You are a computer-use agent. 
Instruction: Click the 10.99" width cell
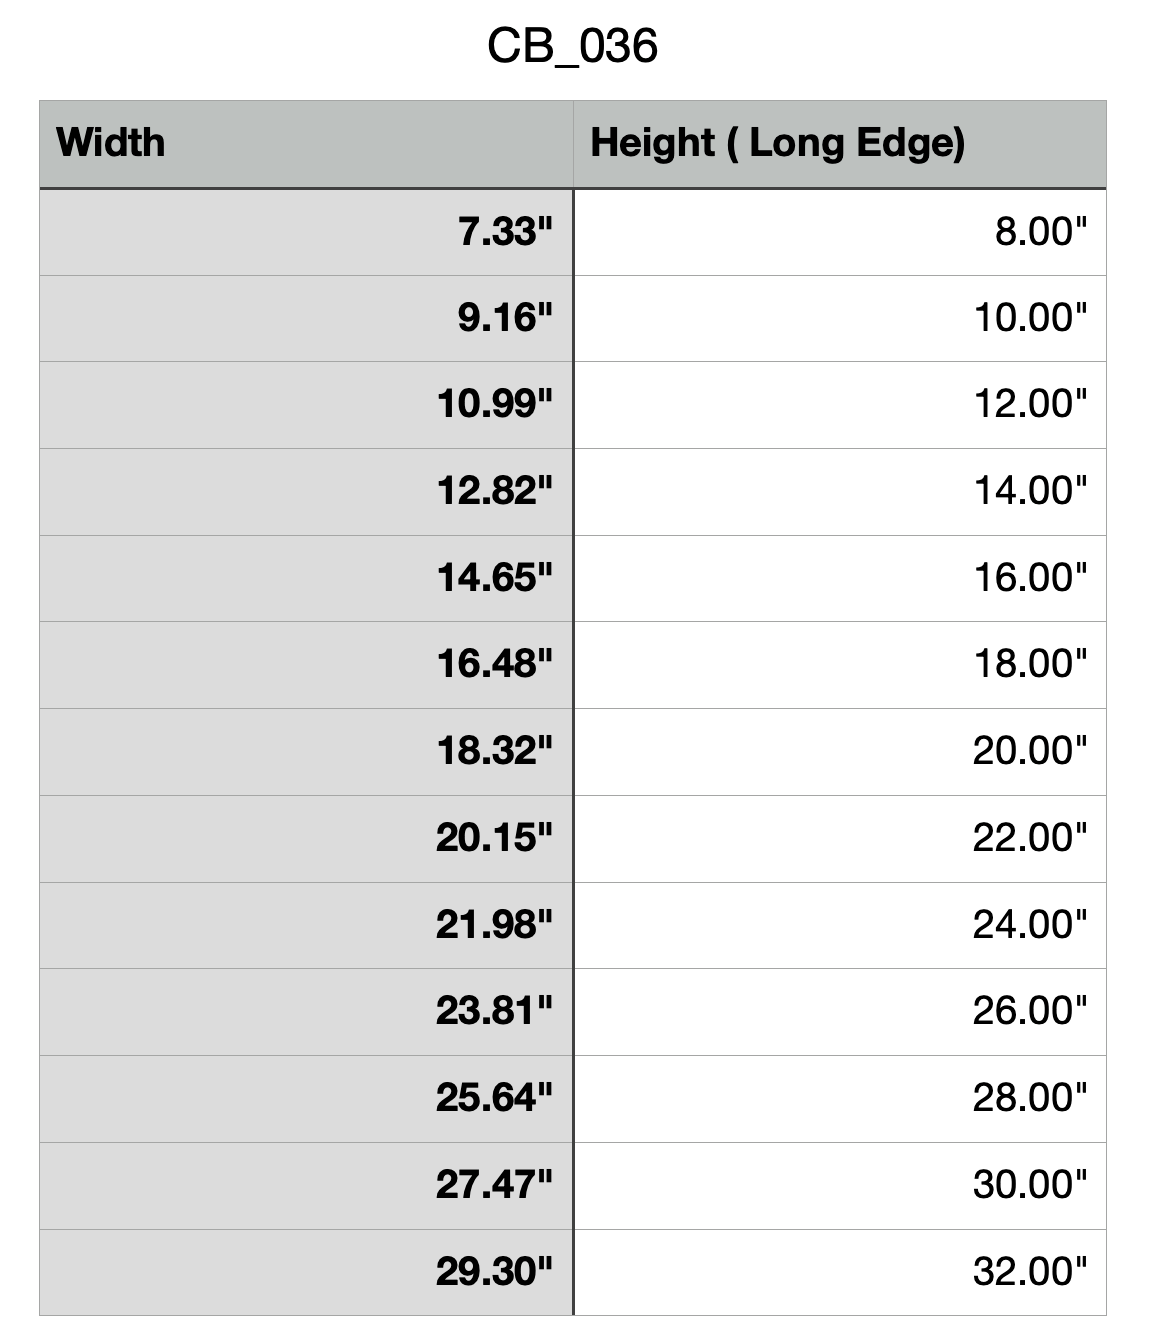[495, 405]
